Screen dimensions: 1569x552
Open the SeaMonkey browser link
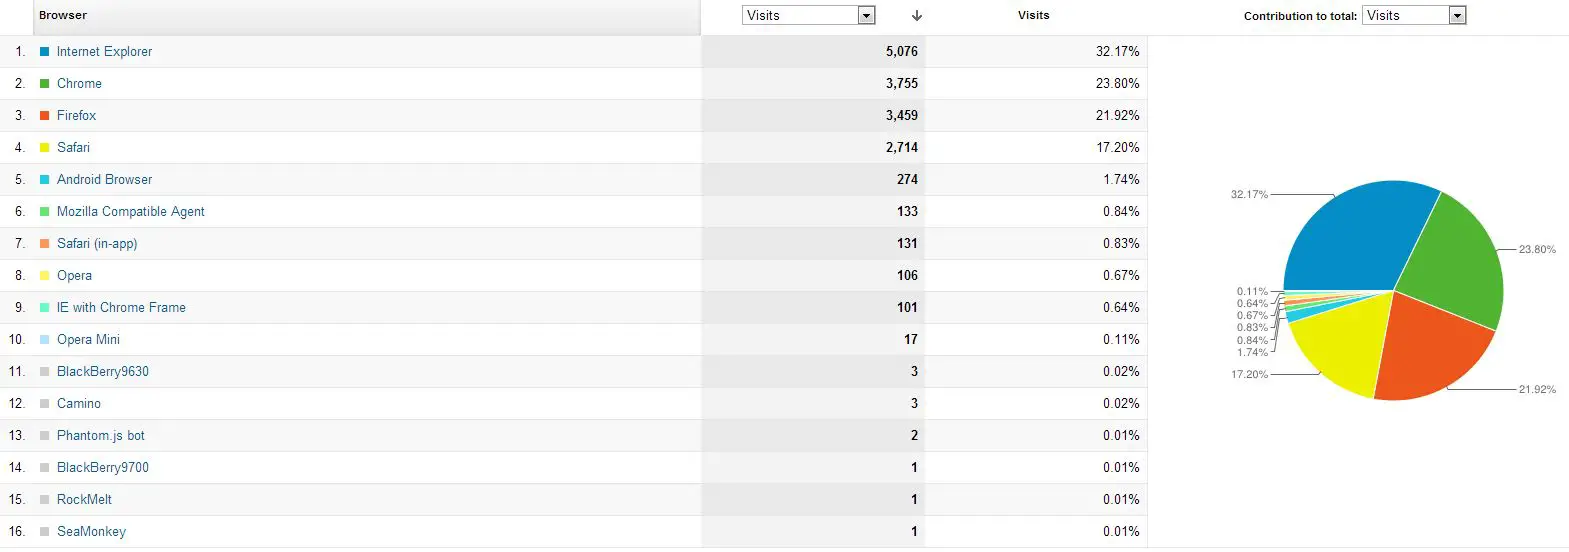click(91, 531)
